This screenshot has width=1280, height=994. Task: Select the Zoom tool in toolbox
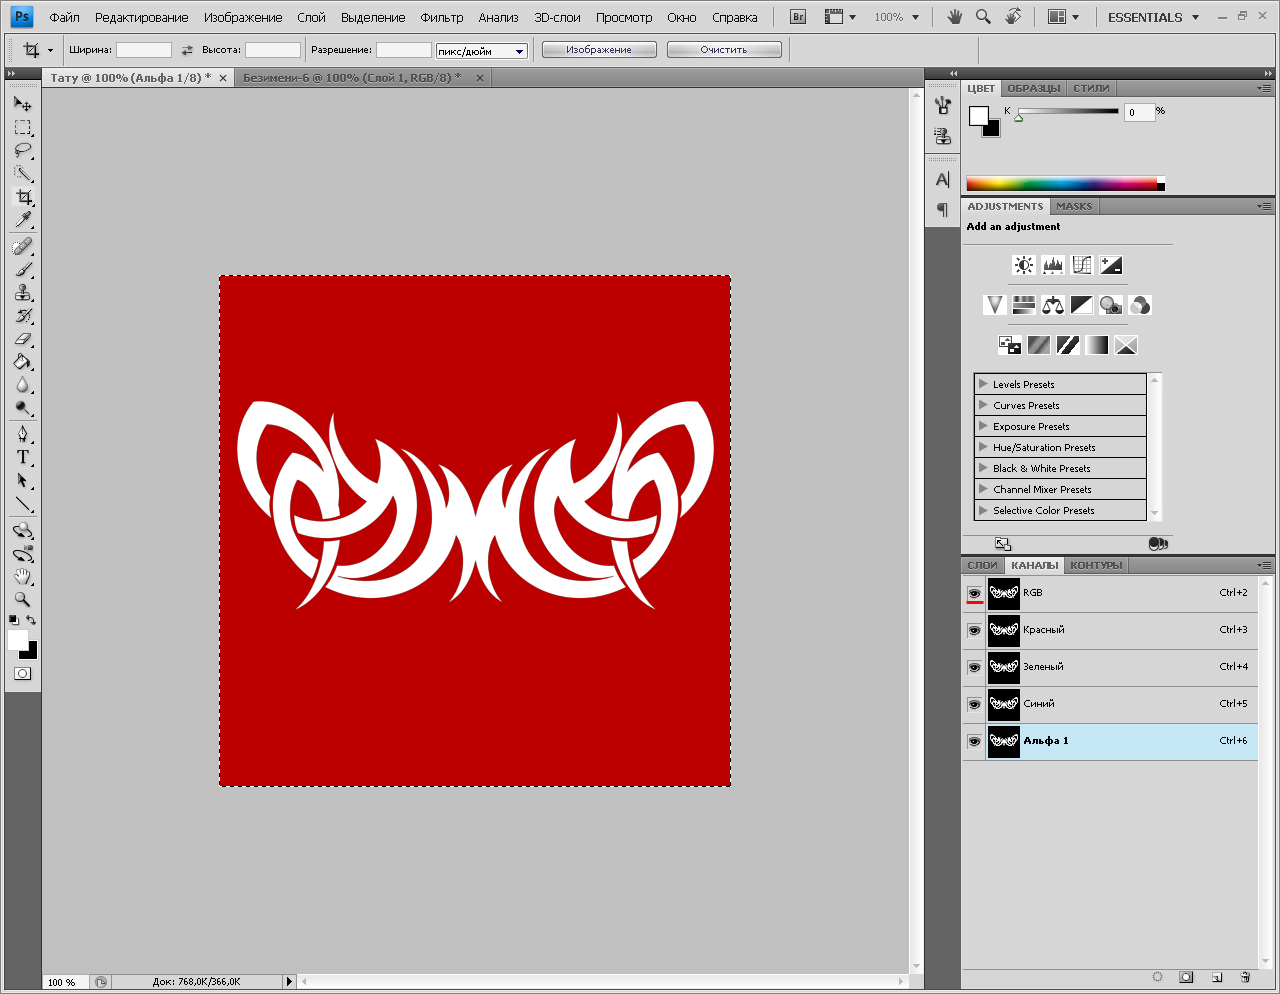tap(23, 600)
